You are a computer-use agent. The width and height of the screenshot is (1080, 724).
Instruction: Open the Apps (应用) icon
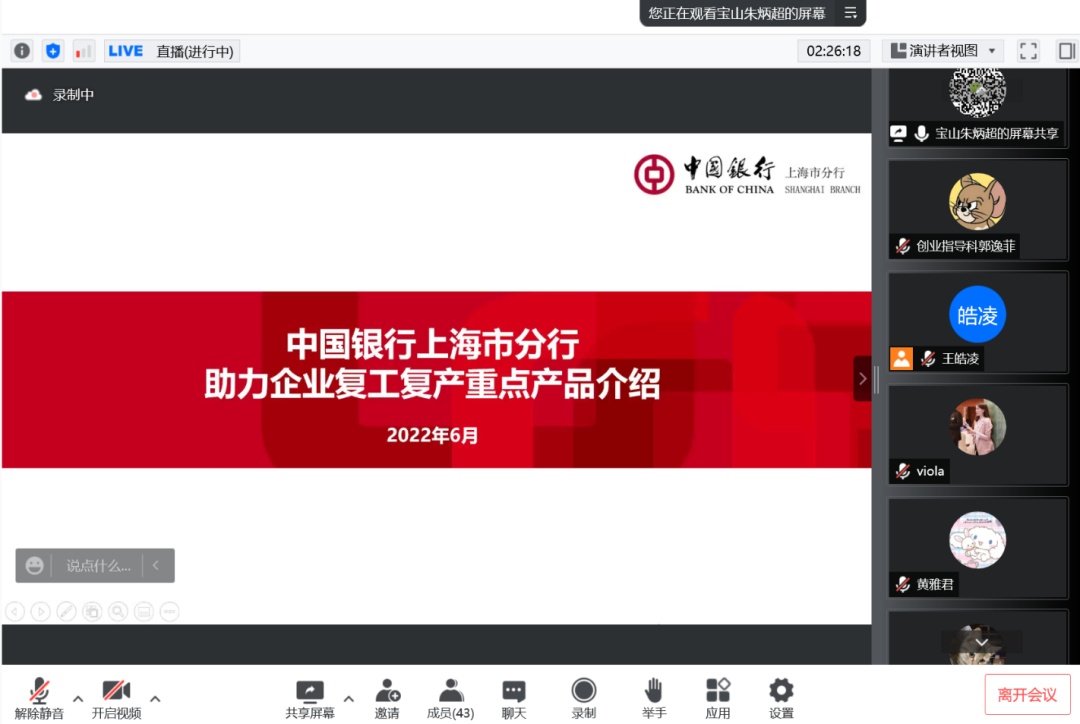point(717,698)
